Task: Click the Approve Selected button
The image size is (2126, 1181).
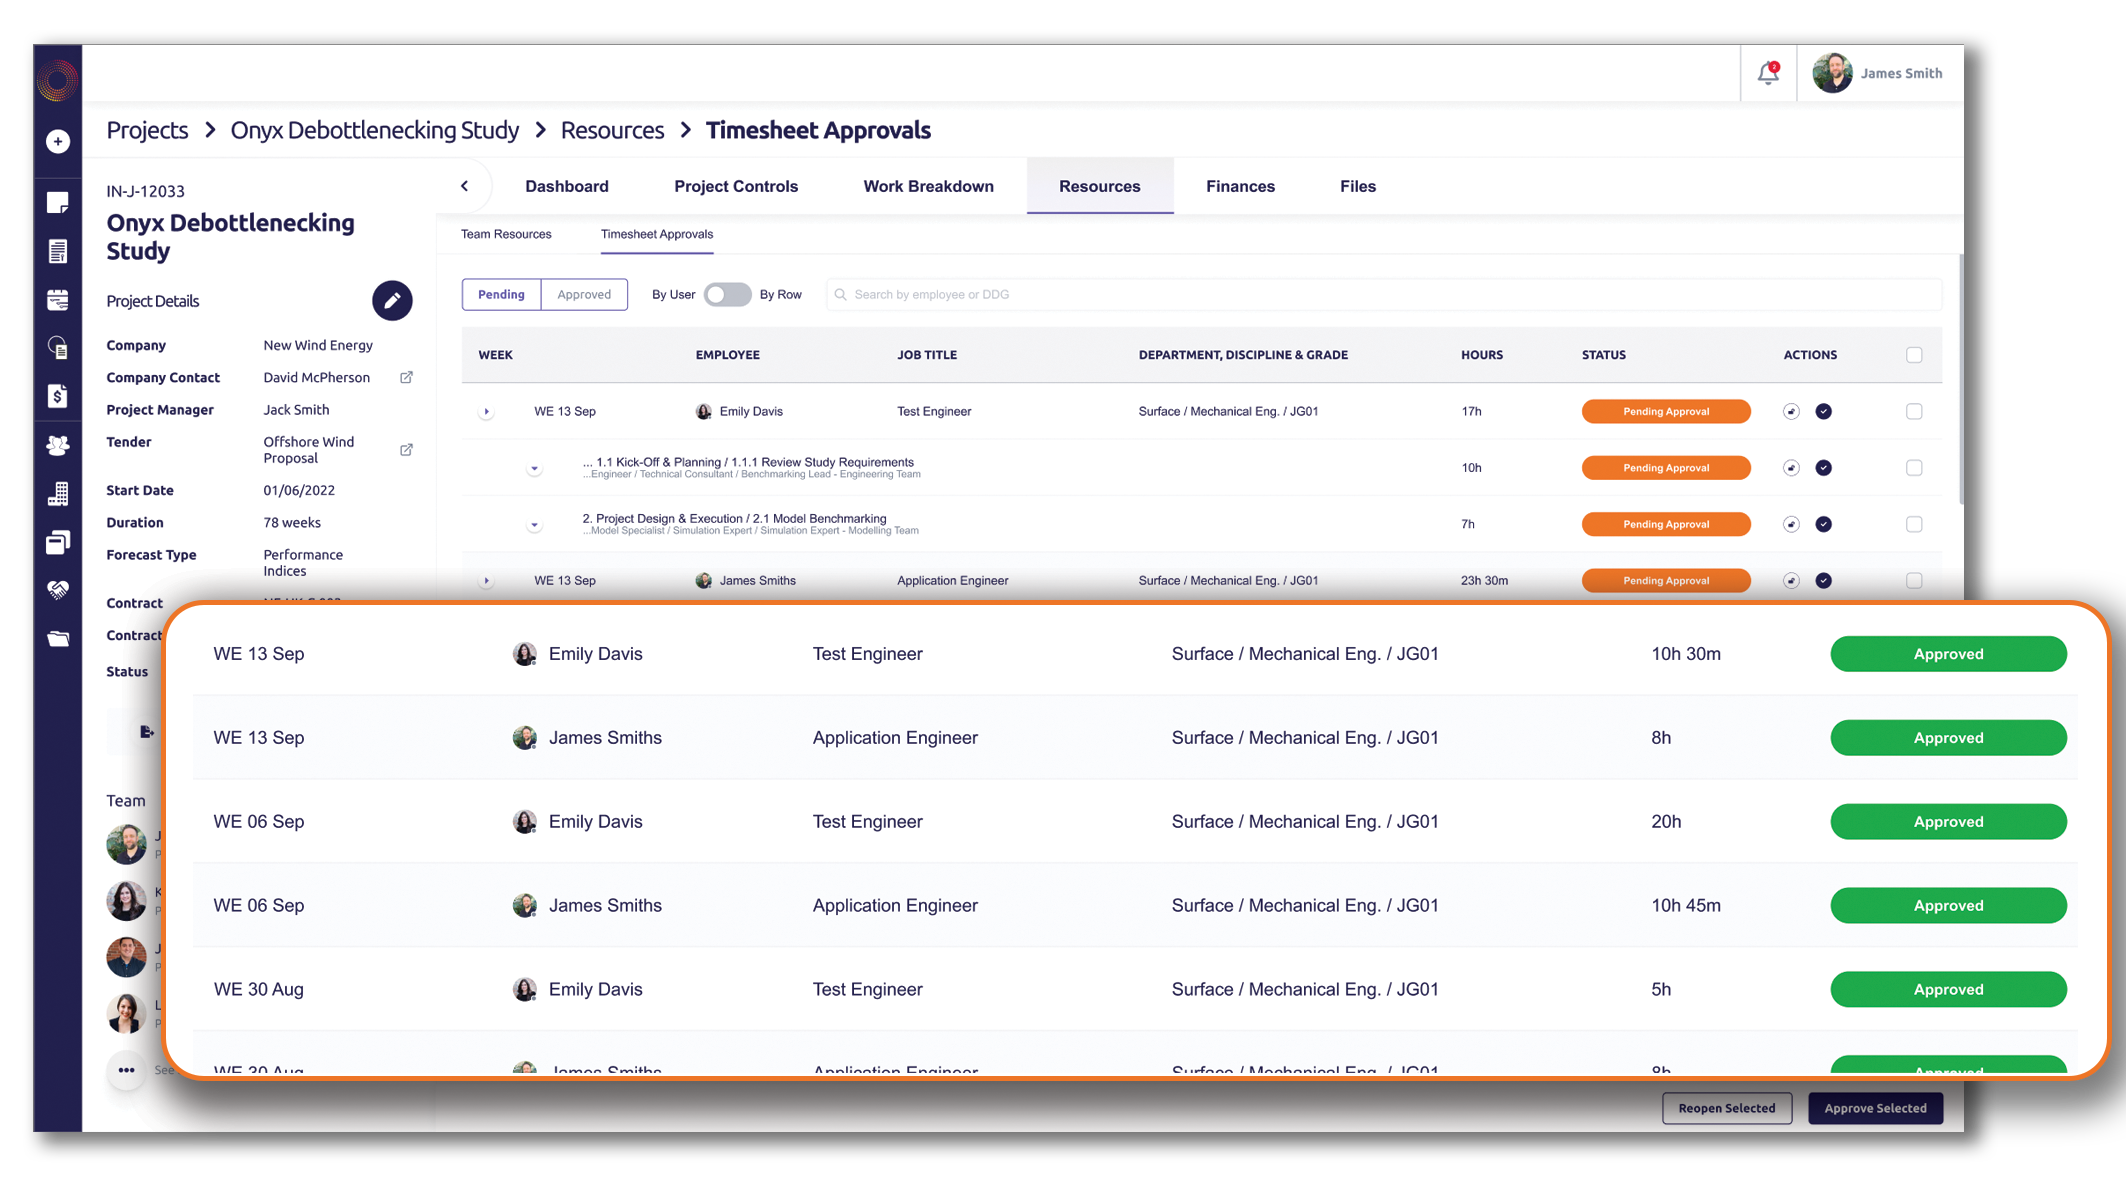Action: click(x=1875, y=1108)
